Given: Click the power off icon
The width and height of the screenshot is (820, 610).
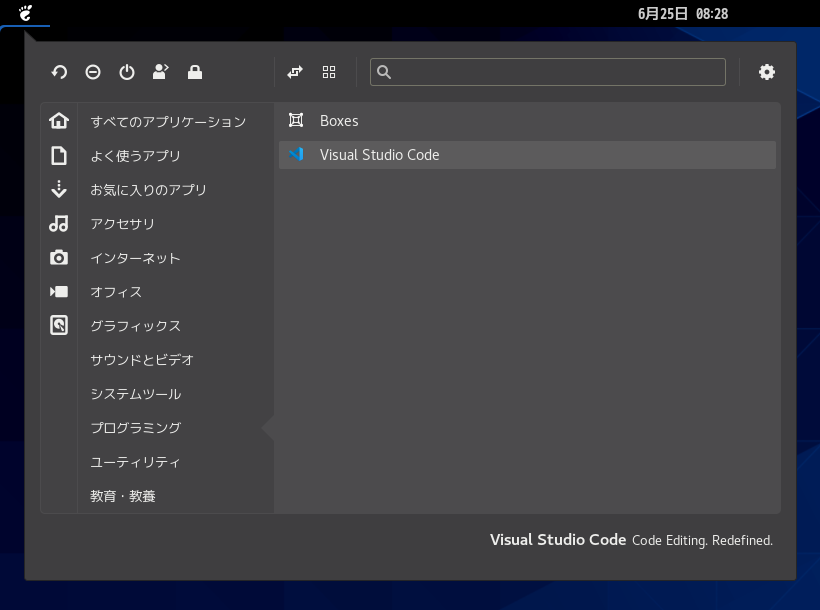Looking at the screenshot, I should [127, 72].
